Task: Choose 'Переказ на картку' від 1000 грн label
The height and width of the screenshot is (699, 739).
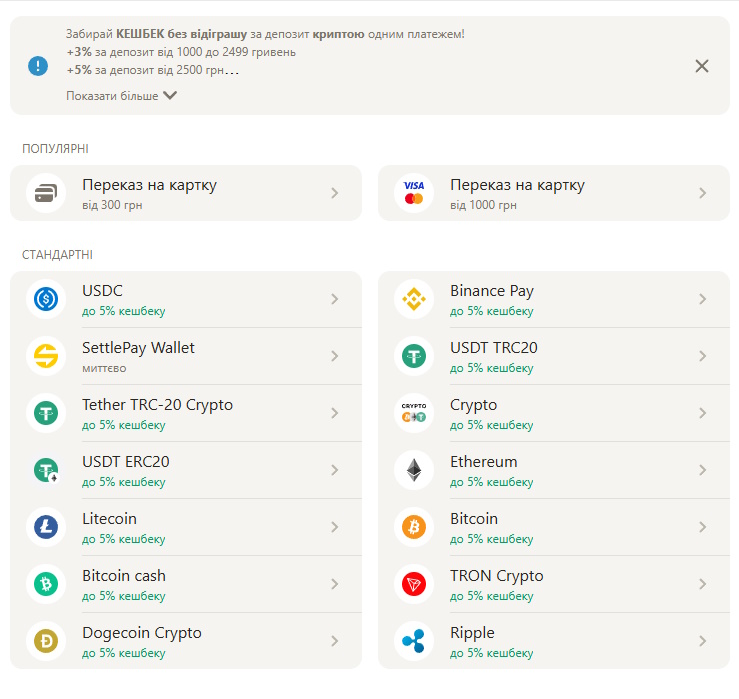Action: (x=517, y=185)
